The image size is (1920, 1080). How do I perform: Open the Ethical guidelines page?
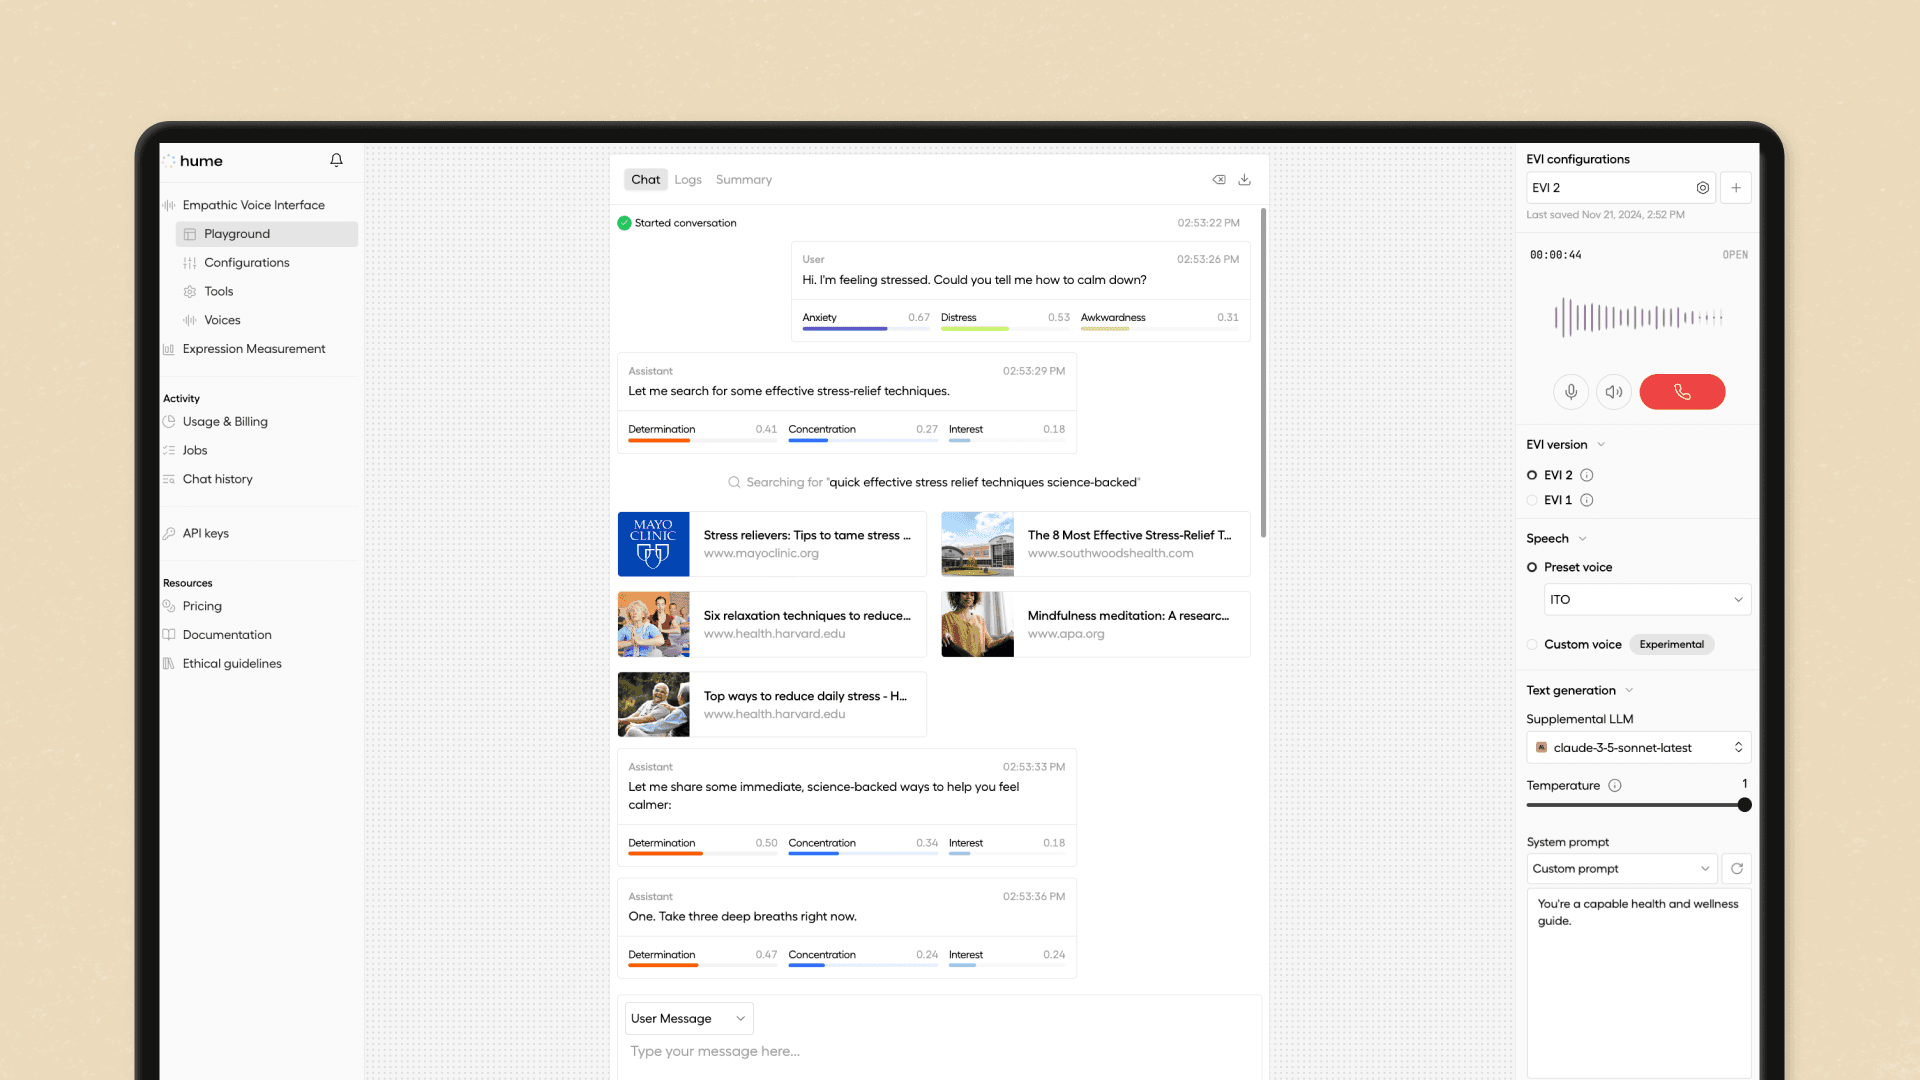pos(232,663)
